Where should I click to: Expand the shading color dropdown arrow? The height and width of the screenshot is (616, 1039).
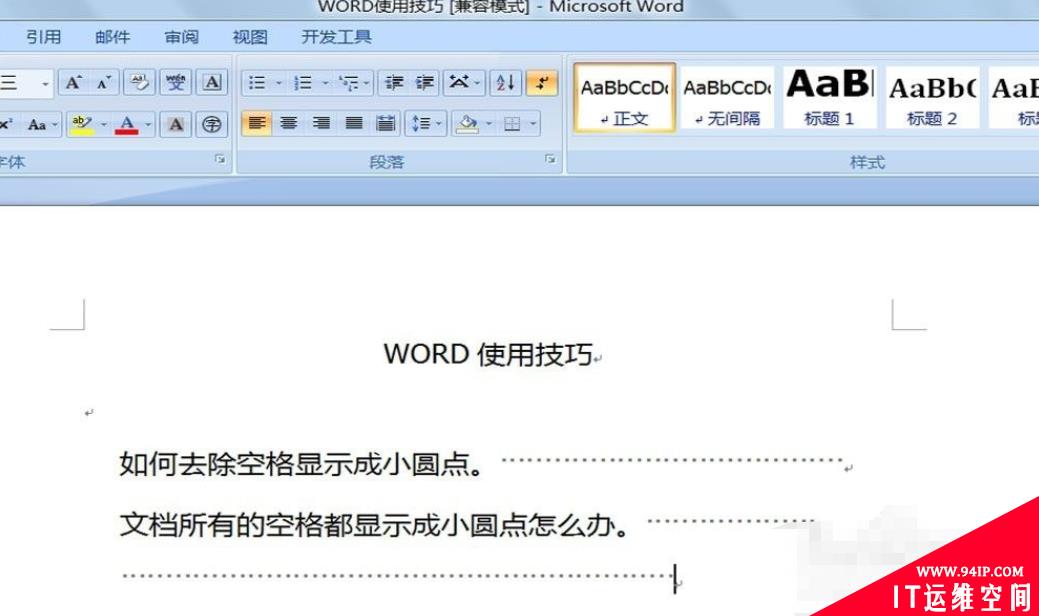489,123
